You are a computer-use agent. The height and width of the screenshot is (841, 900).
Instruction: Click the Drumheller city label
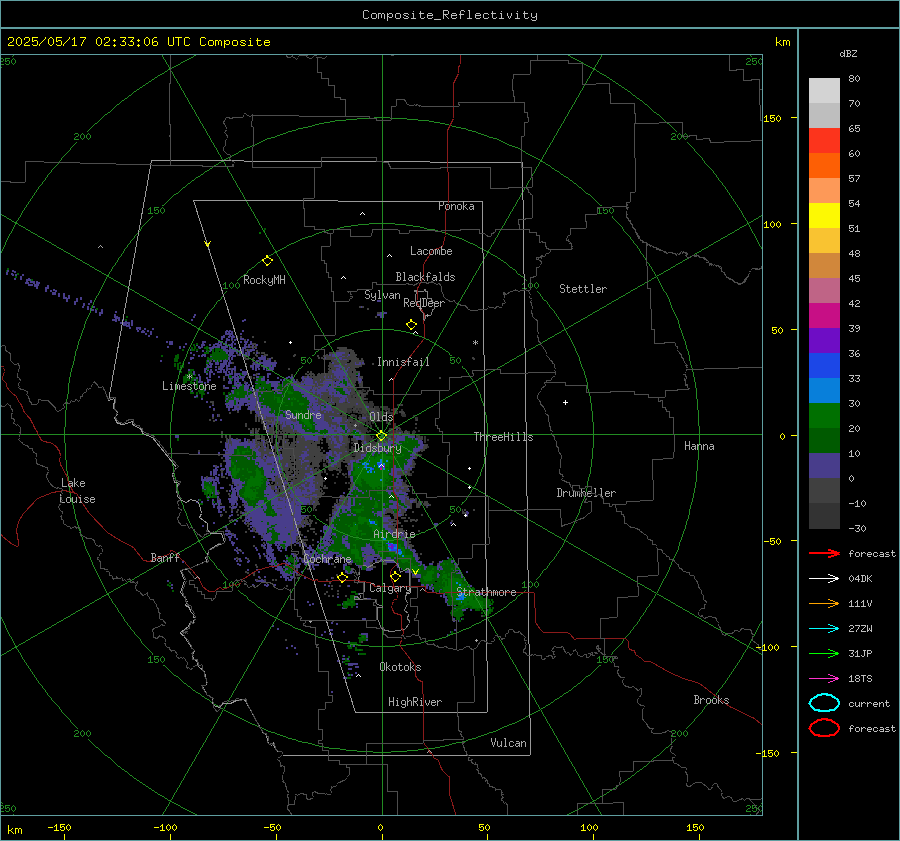tap(586, 493)
